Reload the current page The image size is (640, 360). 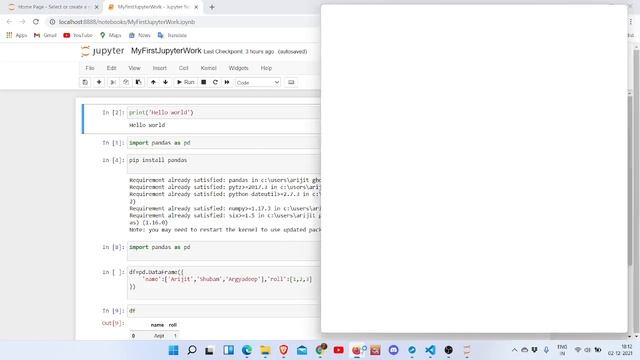[36, 22]
